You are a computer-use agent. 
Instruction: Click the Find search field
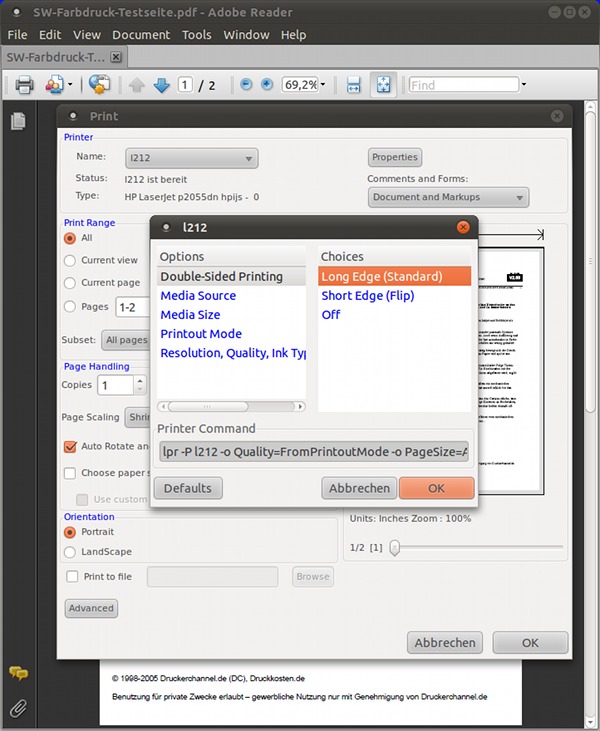[464, 85]
